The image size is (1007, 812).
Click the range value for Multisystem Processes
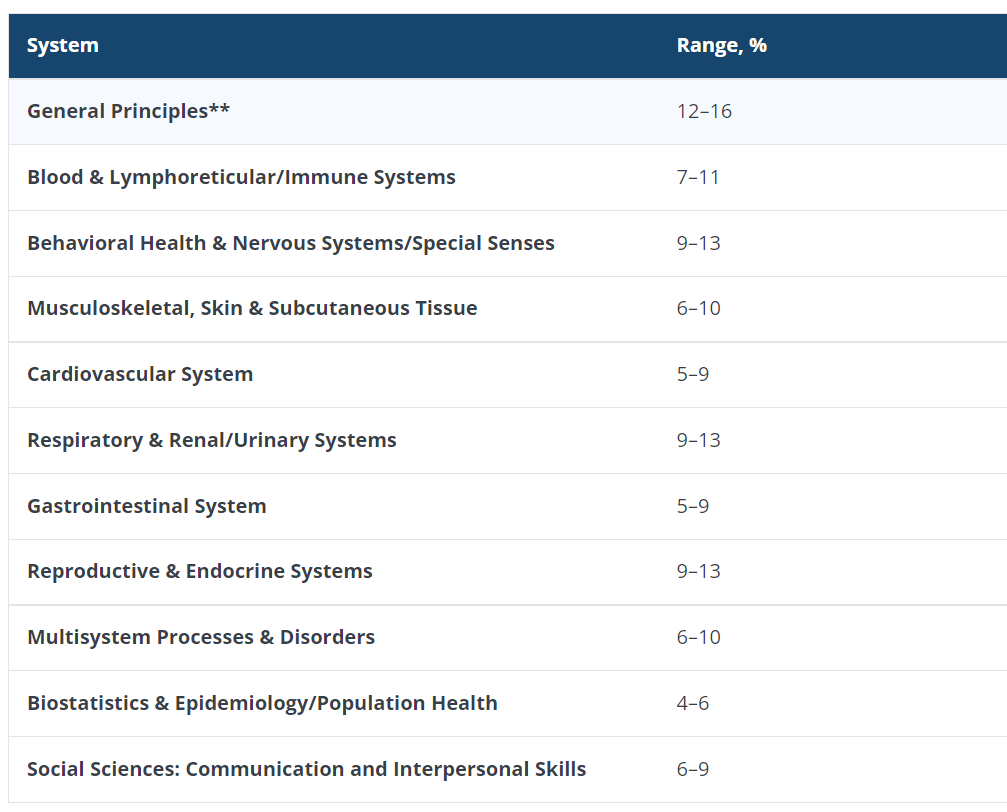coord(698,637)
